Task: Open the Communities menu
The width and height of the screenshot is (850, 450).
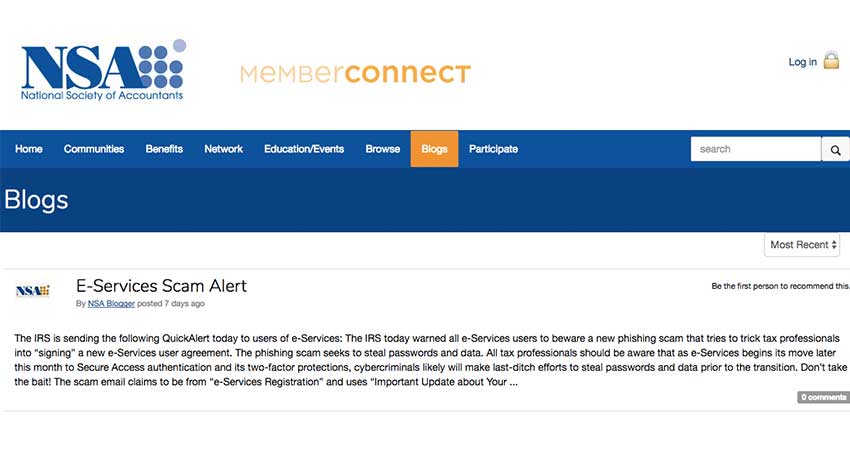Action: 94,149
